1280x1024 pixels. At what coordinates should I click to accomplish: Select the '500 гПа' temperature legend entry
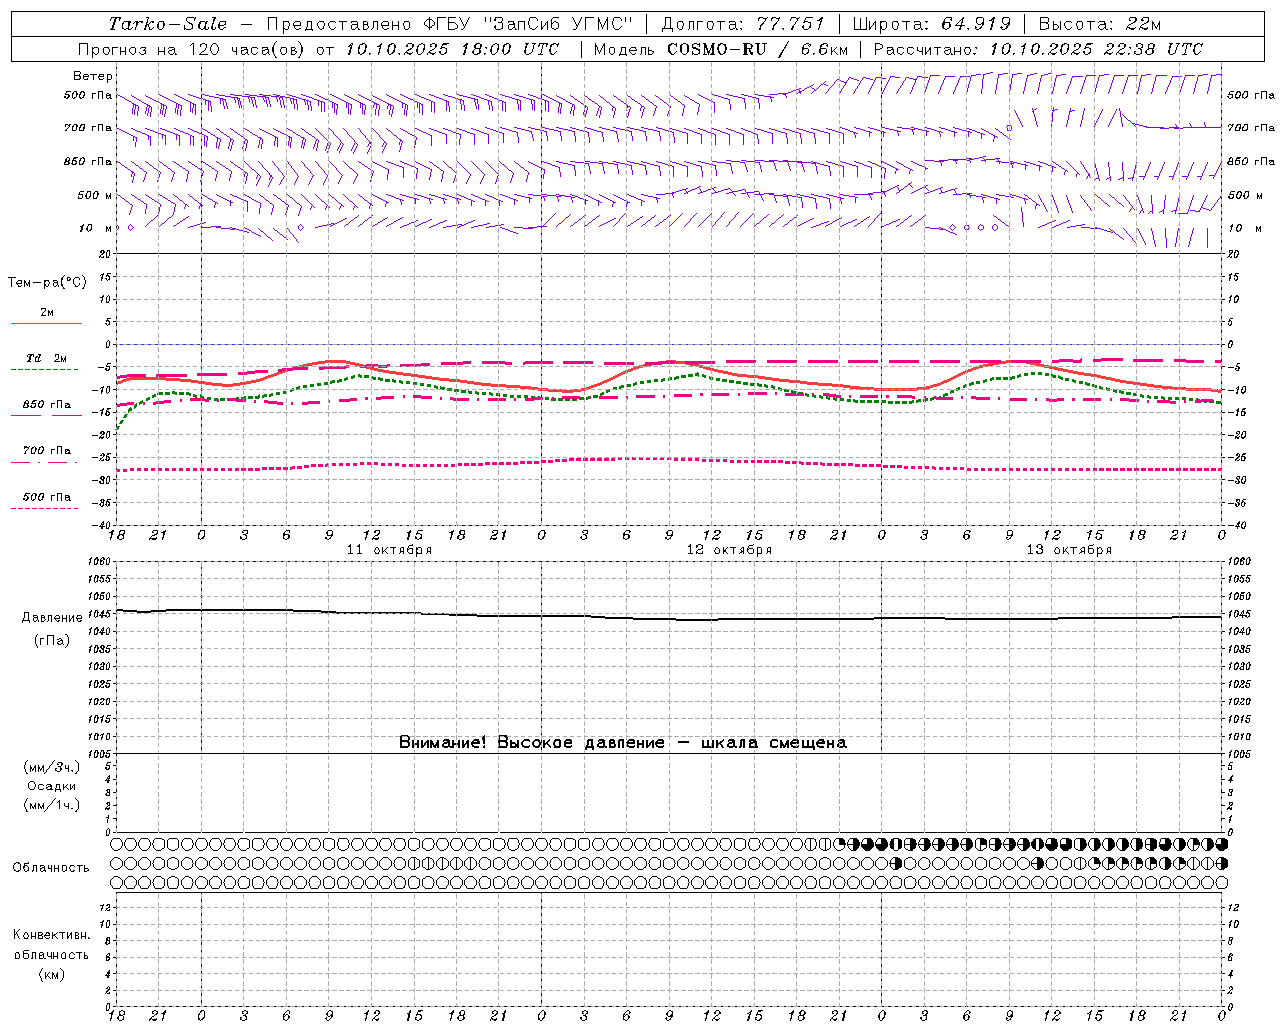point(47,497)
